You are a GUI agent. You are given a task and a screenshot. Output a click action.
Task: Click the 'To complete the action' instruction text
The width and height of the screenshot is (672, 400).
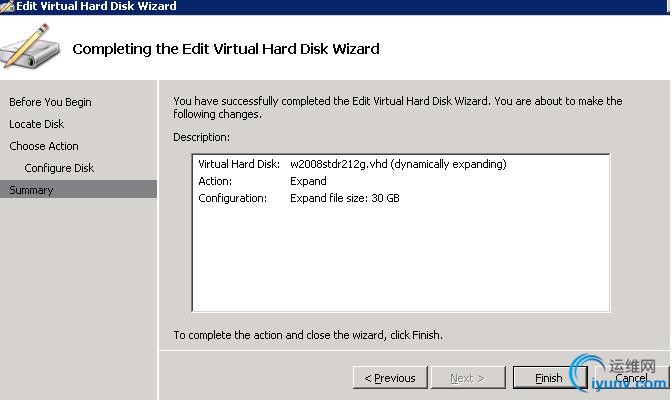(x=307, y=335)
